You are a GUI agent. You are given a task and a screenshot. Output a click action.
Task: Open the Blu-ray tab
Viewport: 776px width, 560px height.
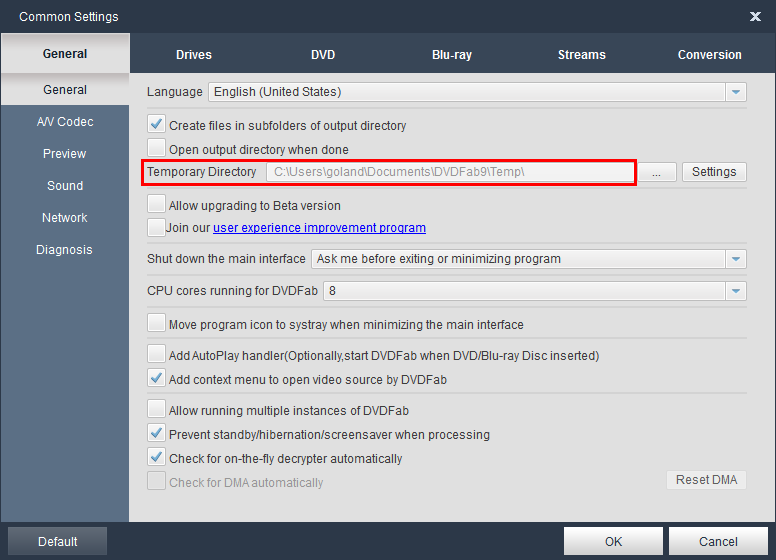coord(452,55)
